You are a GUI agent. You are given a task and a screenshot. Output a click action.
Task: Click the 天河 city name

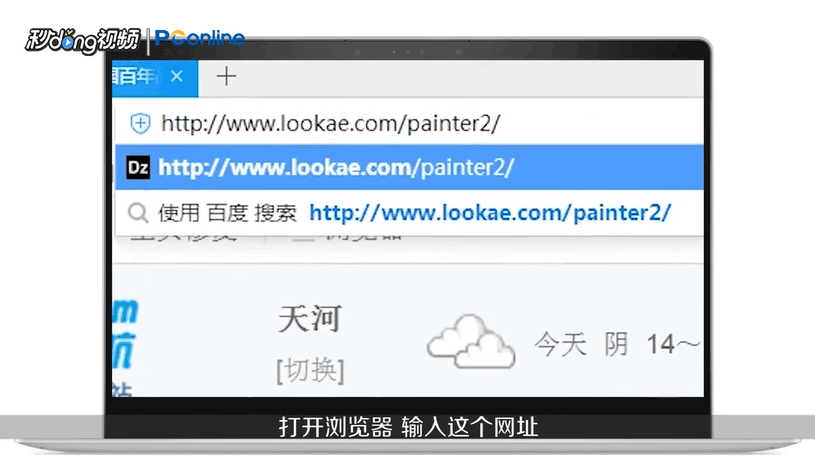click(x=310, y=319)
